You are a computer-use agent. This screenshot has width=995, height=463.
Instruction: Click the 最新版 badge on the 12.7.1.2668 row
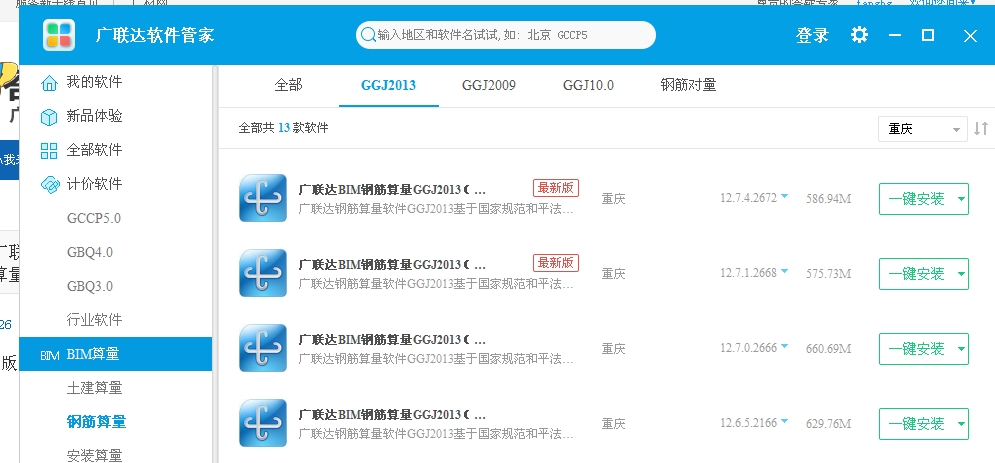[556, 263]
